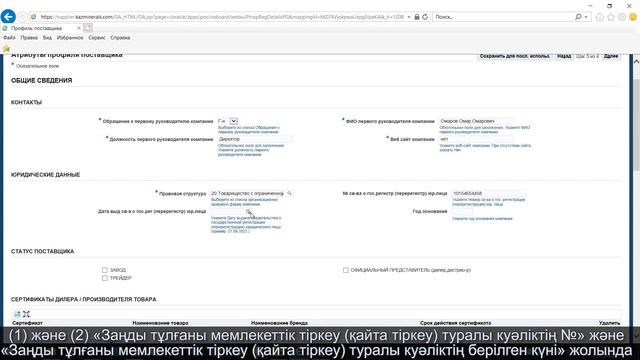Open the Справка menu

coord(120,38)
